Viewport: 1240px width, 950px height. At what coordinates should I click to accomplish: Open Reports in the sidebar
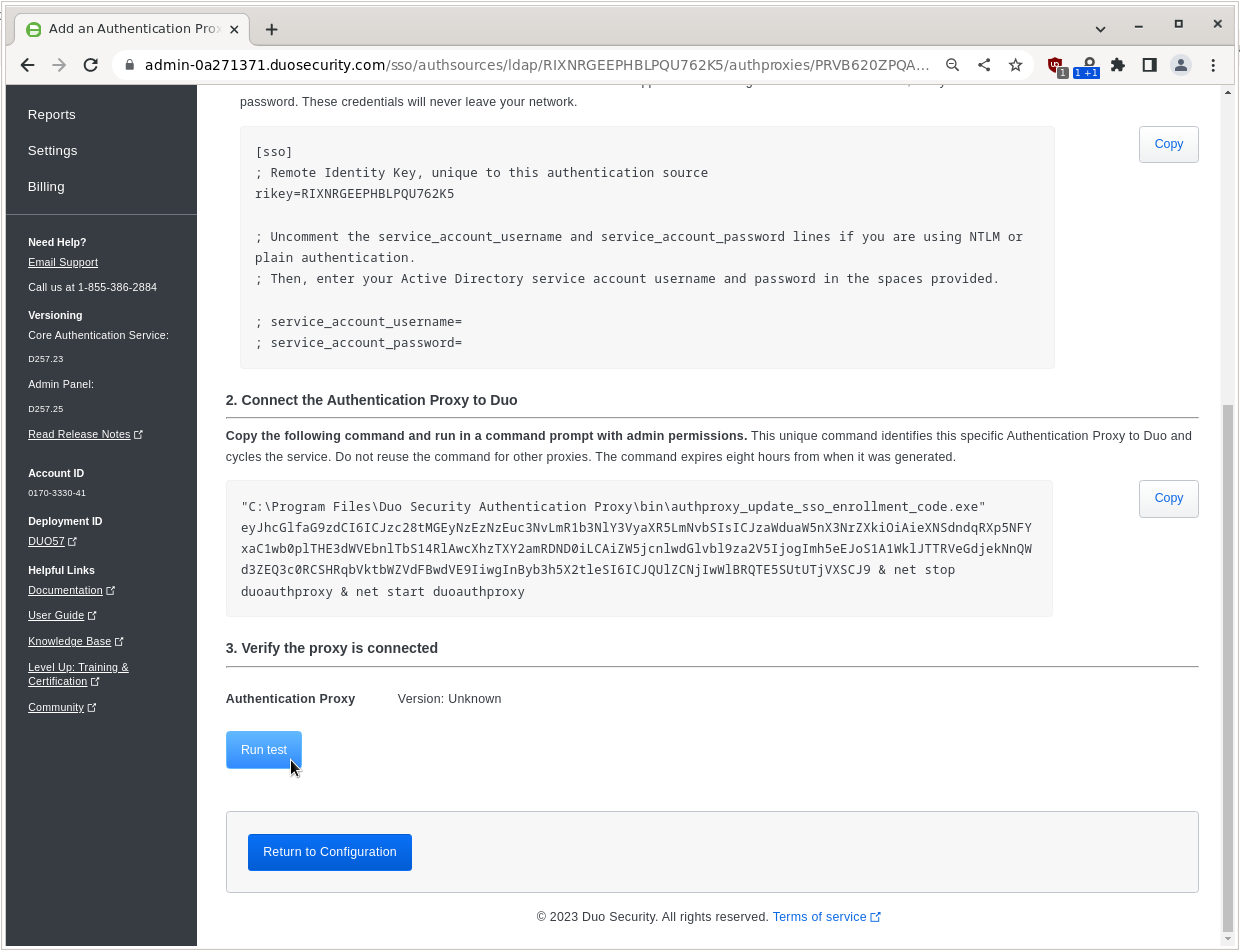(52, 115)
